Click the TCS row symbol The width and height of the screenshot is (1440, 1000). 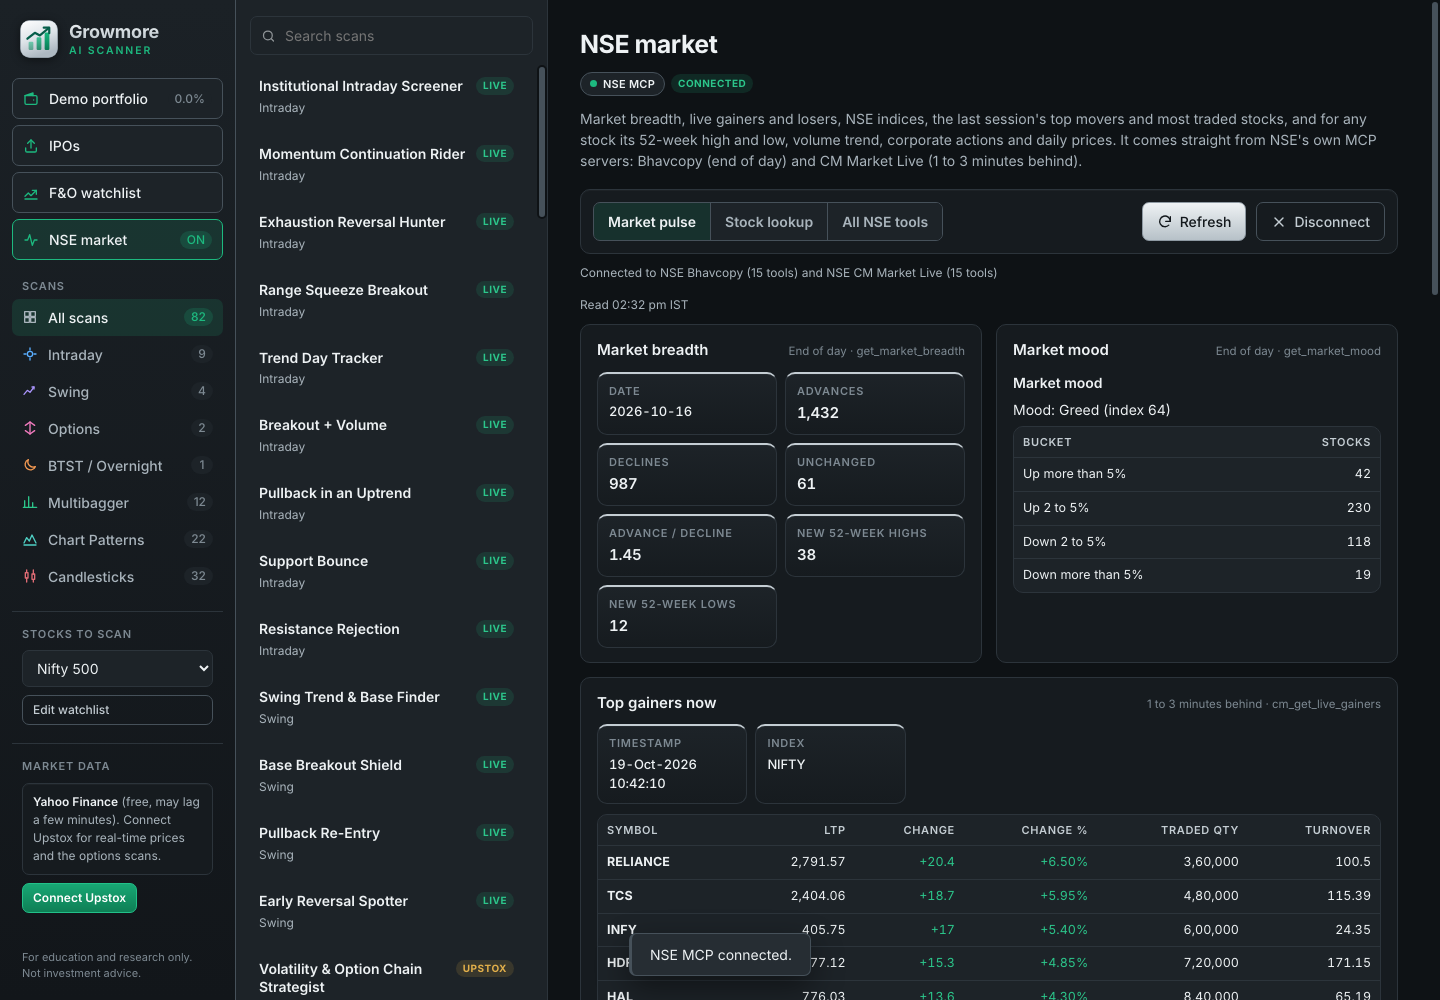620,896
